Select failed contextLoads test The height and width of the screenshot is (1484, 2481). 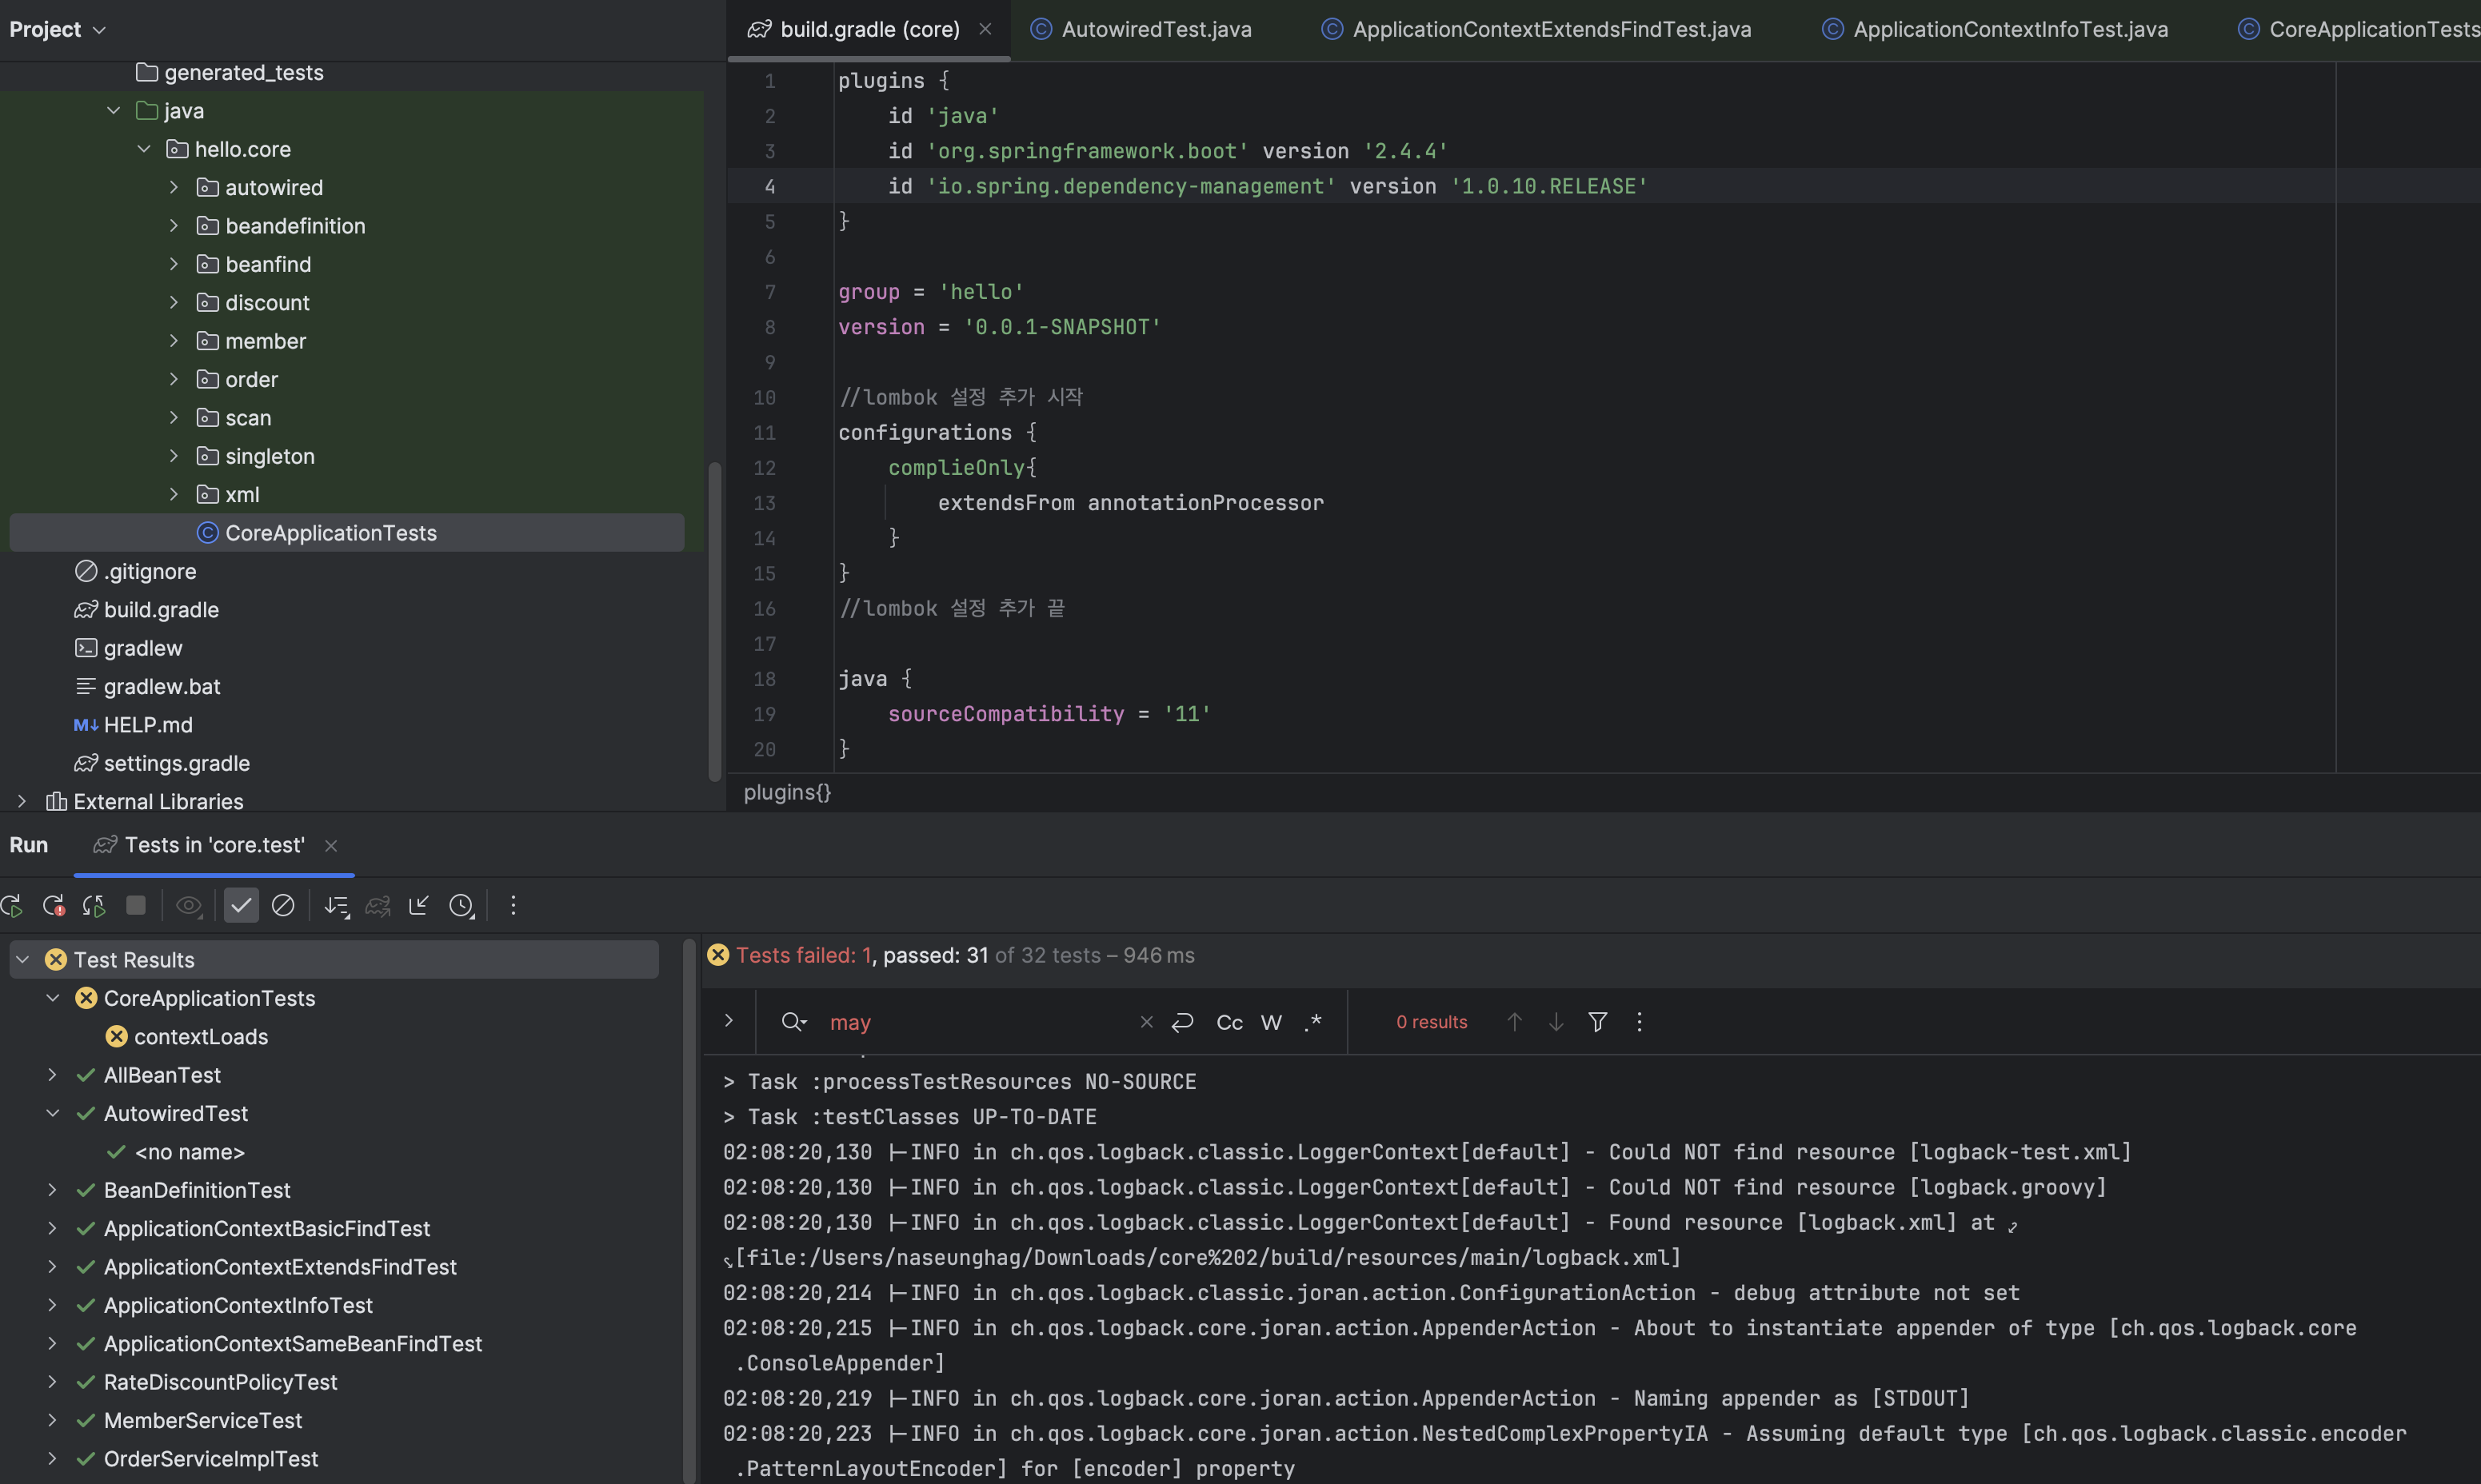click(x=187, y=1037)
